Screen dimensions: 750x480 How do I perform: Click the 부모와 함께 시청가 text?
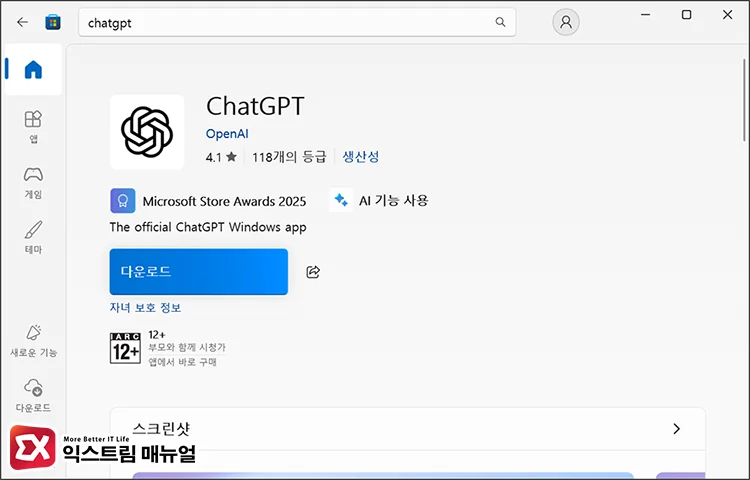click(187, 348)
